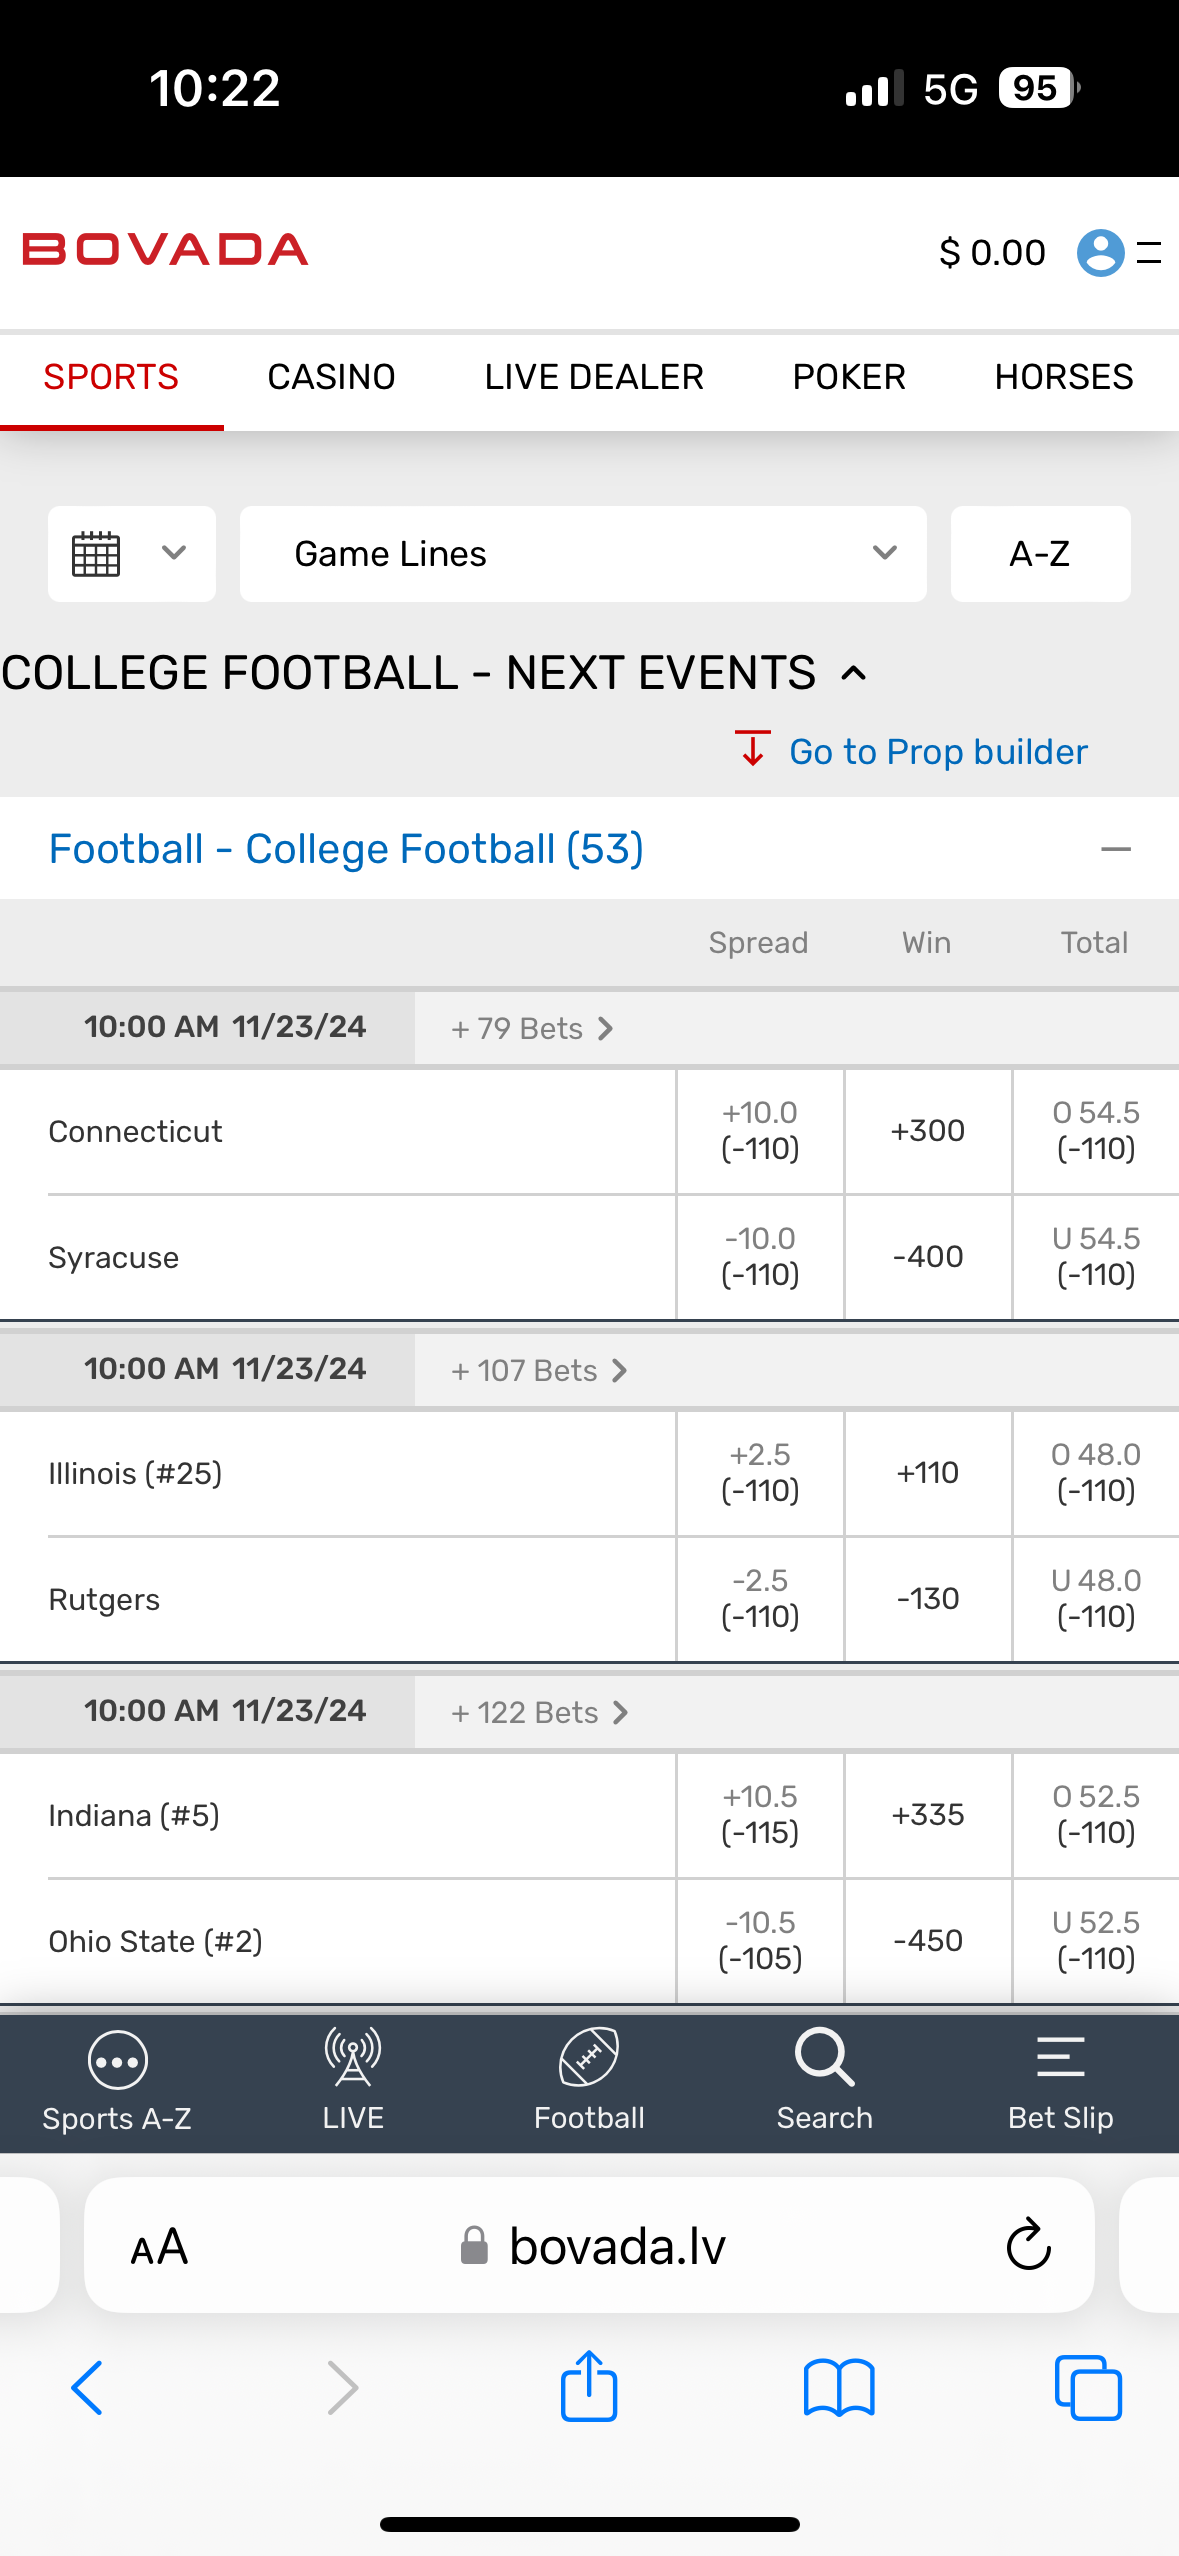Tap the Search magnifier icon

(825, 2058)
